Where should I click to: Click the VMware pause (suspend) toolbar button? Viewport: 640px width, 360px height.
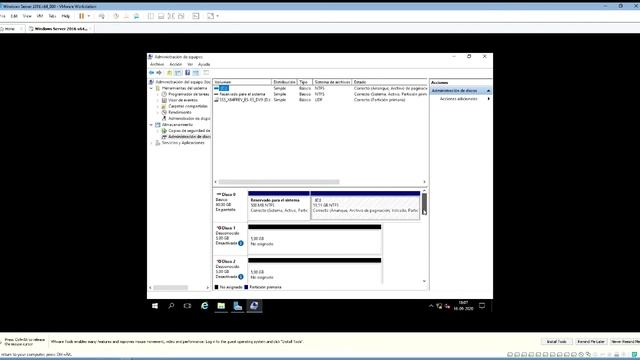(82, 16)
